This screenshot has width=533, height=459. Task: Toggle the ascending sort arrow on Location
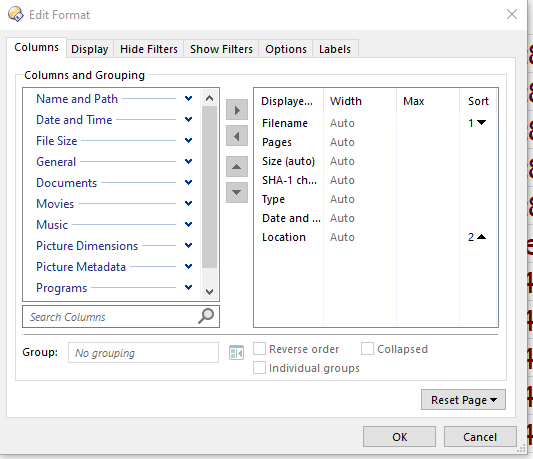pyautogui.click(x=481, y=237)
